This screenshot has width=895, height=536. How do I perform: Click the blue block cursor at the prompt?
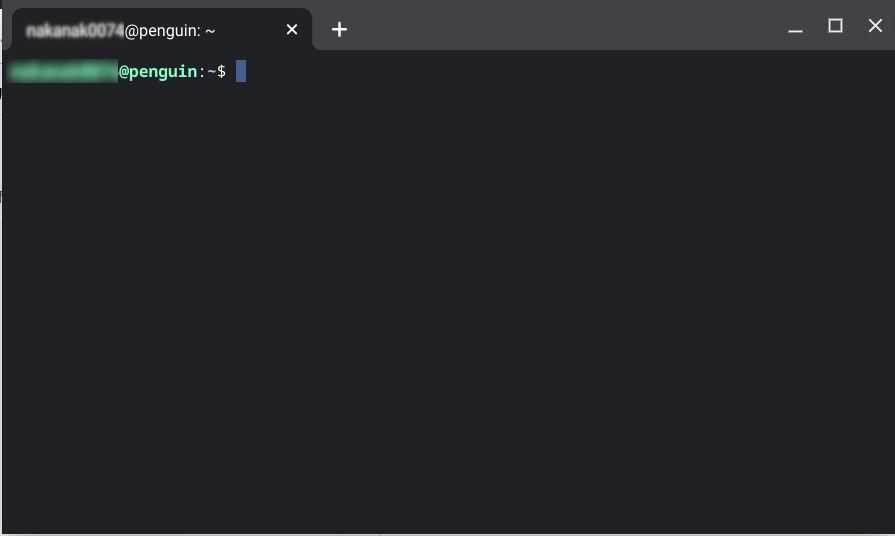(x=241, y=71)
